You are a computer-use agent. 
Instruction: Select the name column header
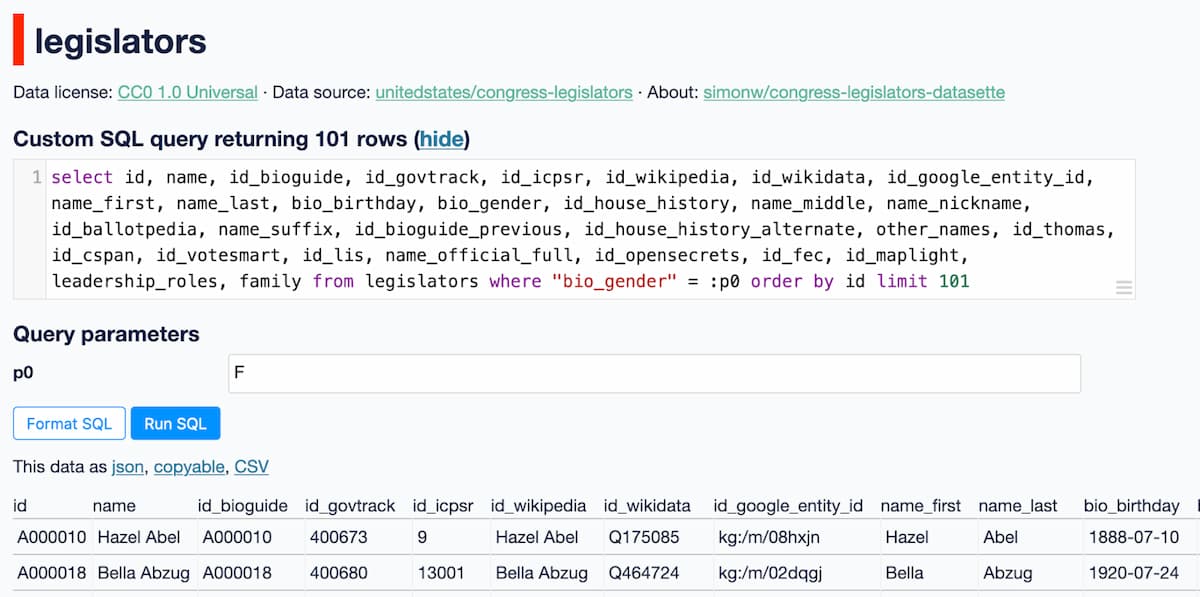[114, 505]
